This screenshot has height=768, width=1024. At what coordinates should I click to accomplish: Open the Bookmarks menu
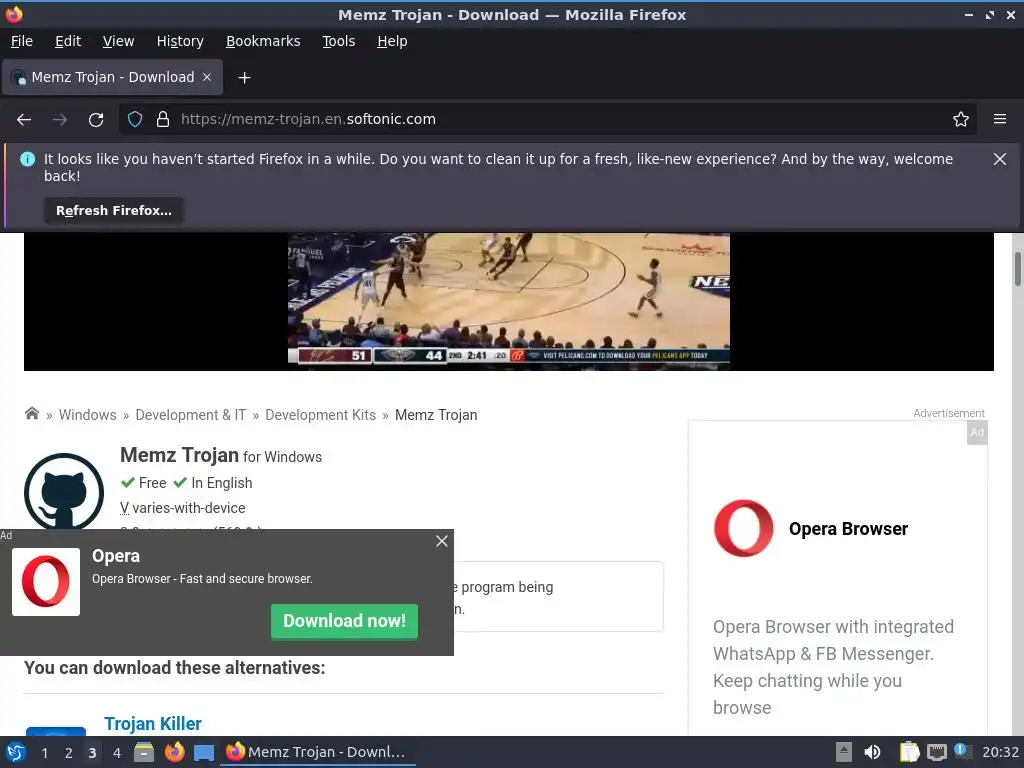tap(263, 41)
